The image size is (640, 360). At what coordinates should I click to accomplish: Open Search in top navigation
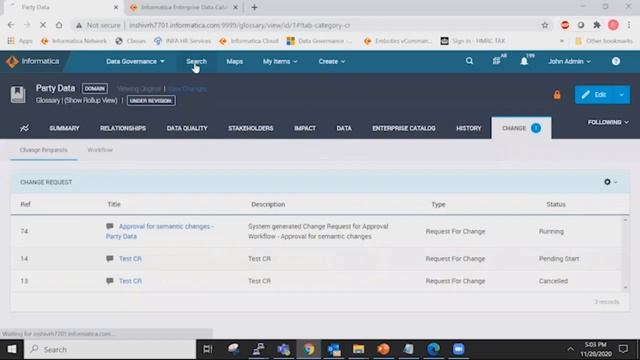(196, 62)
